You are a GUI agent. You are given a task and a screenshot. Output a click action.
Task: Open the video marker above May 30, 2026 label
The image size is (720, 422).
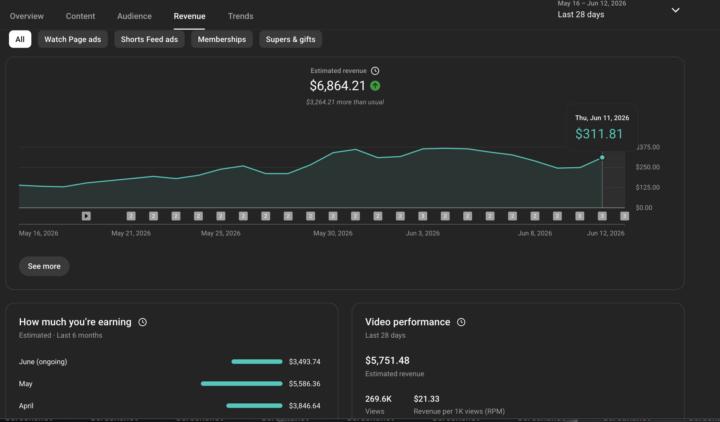click(x=333, y=216)
